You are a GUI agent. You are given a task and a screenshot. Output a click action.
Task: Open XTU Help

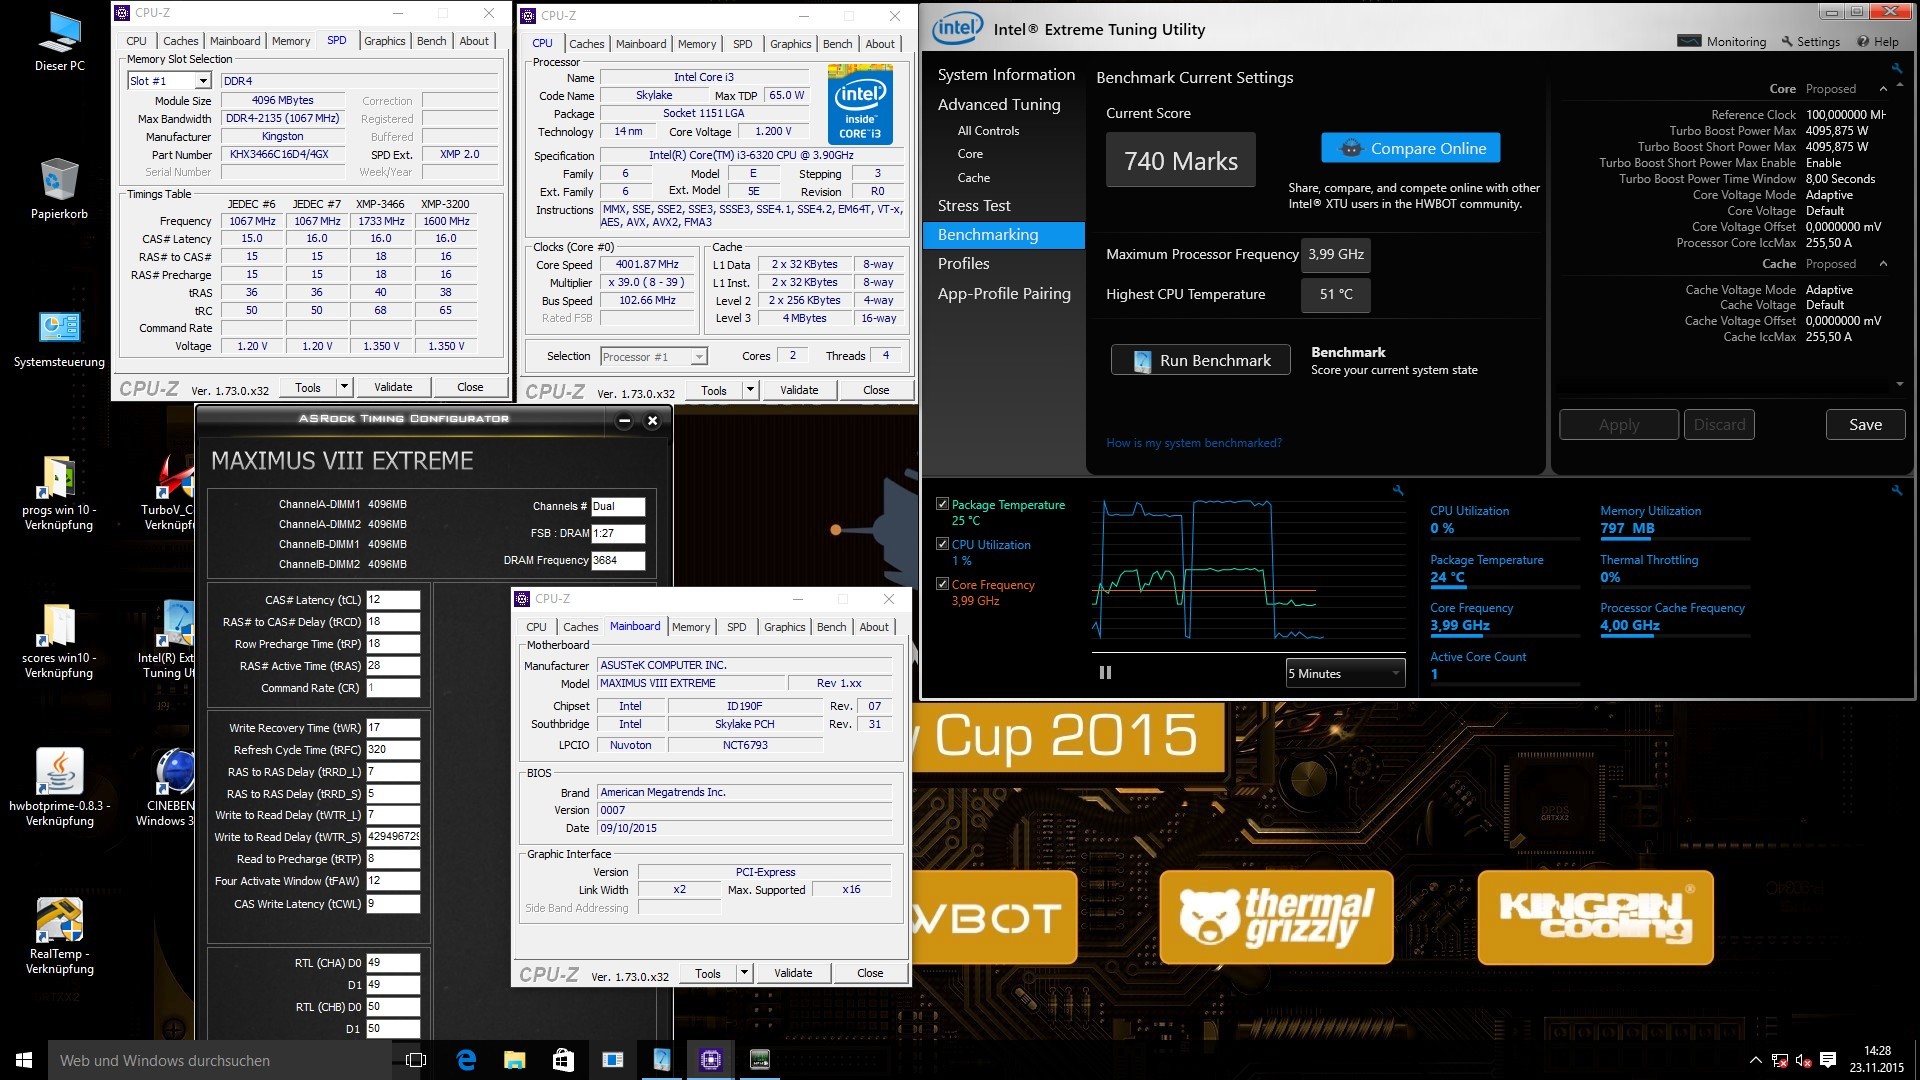(x=1878, y=41)
